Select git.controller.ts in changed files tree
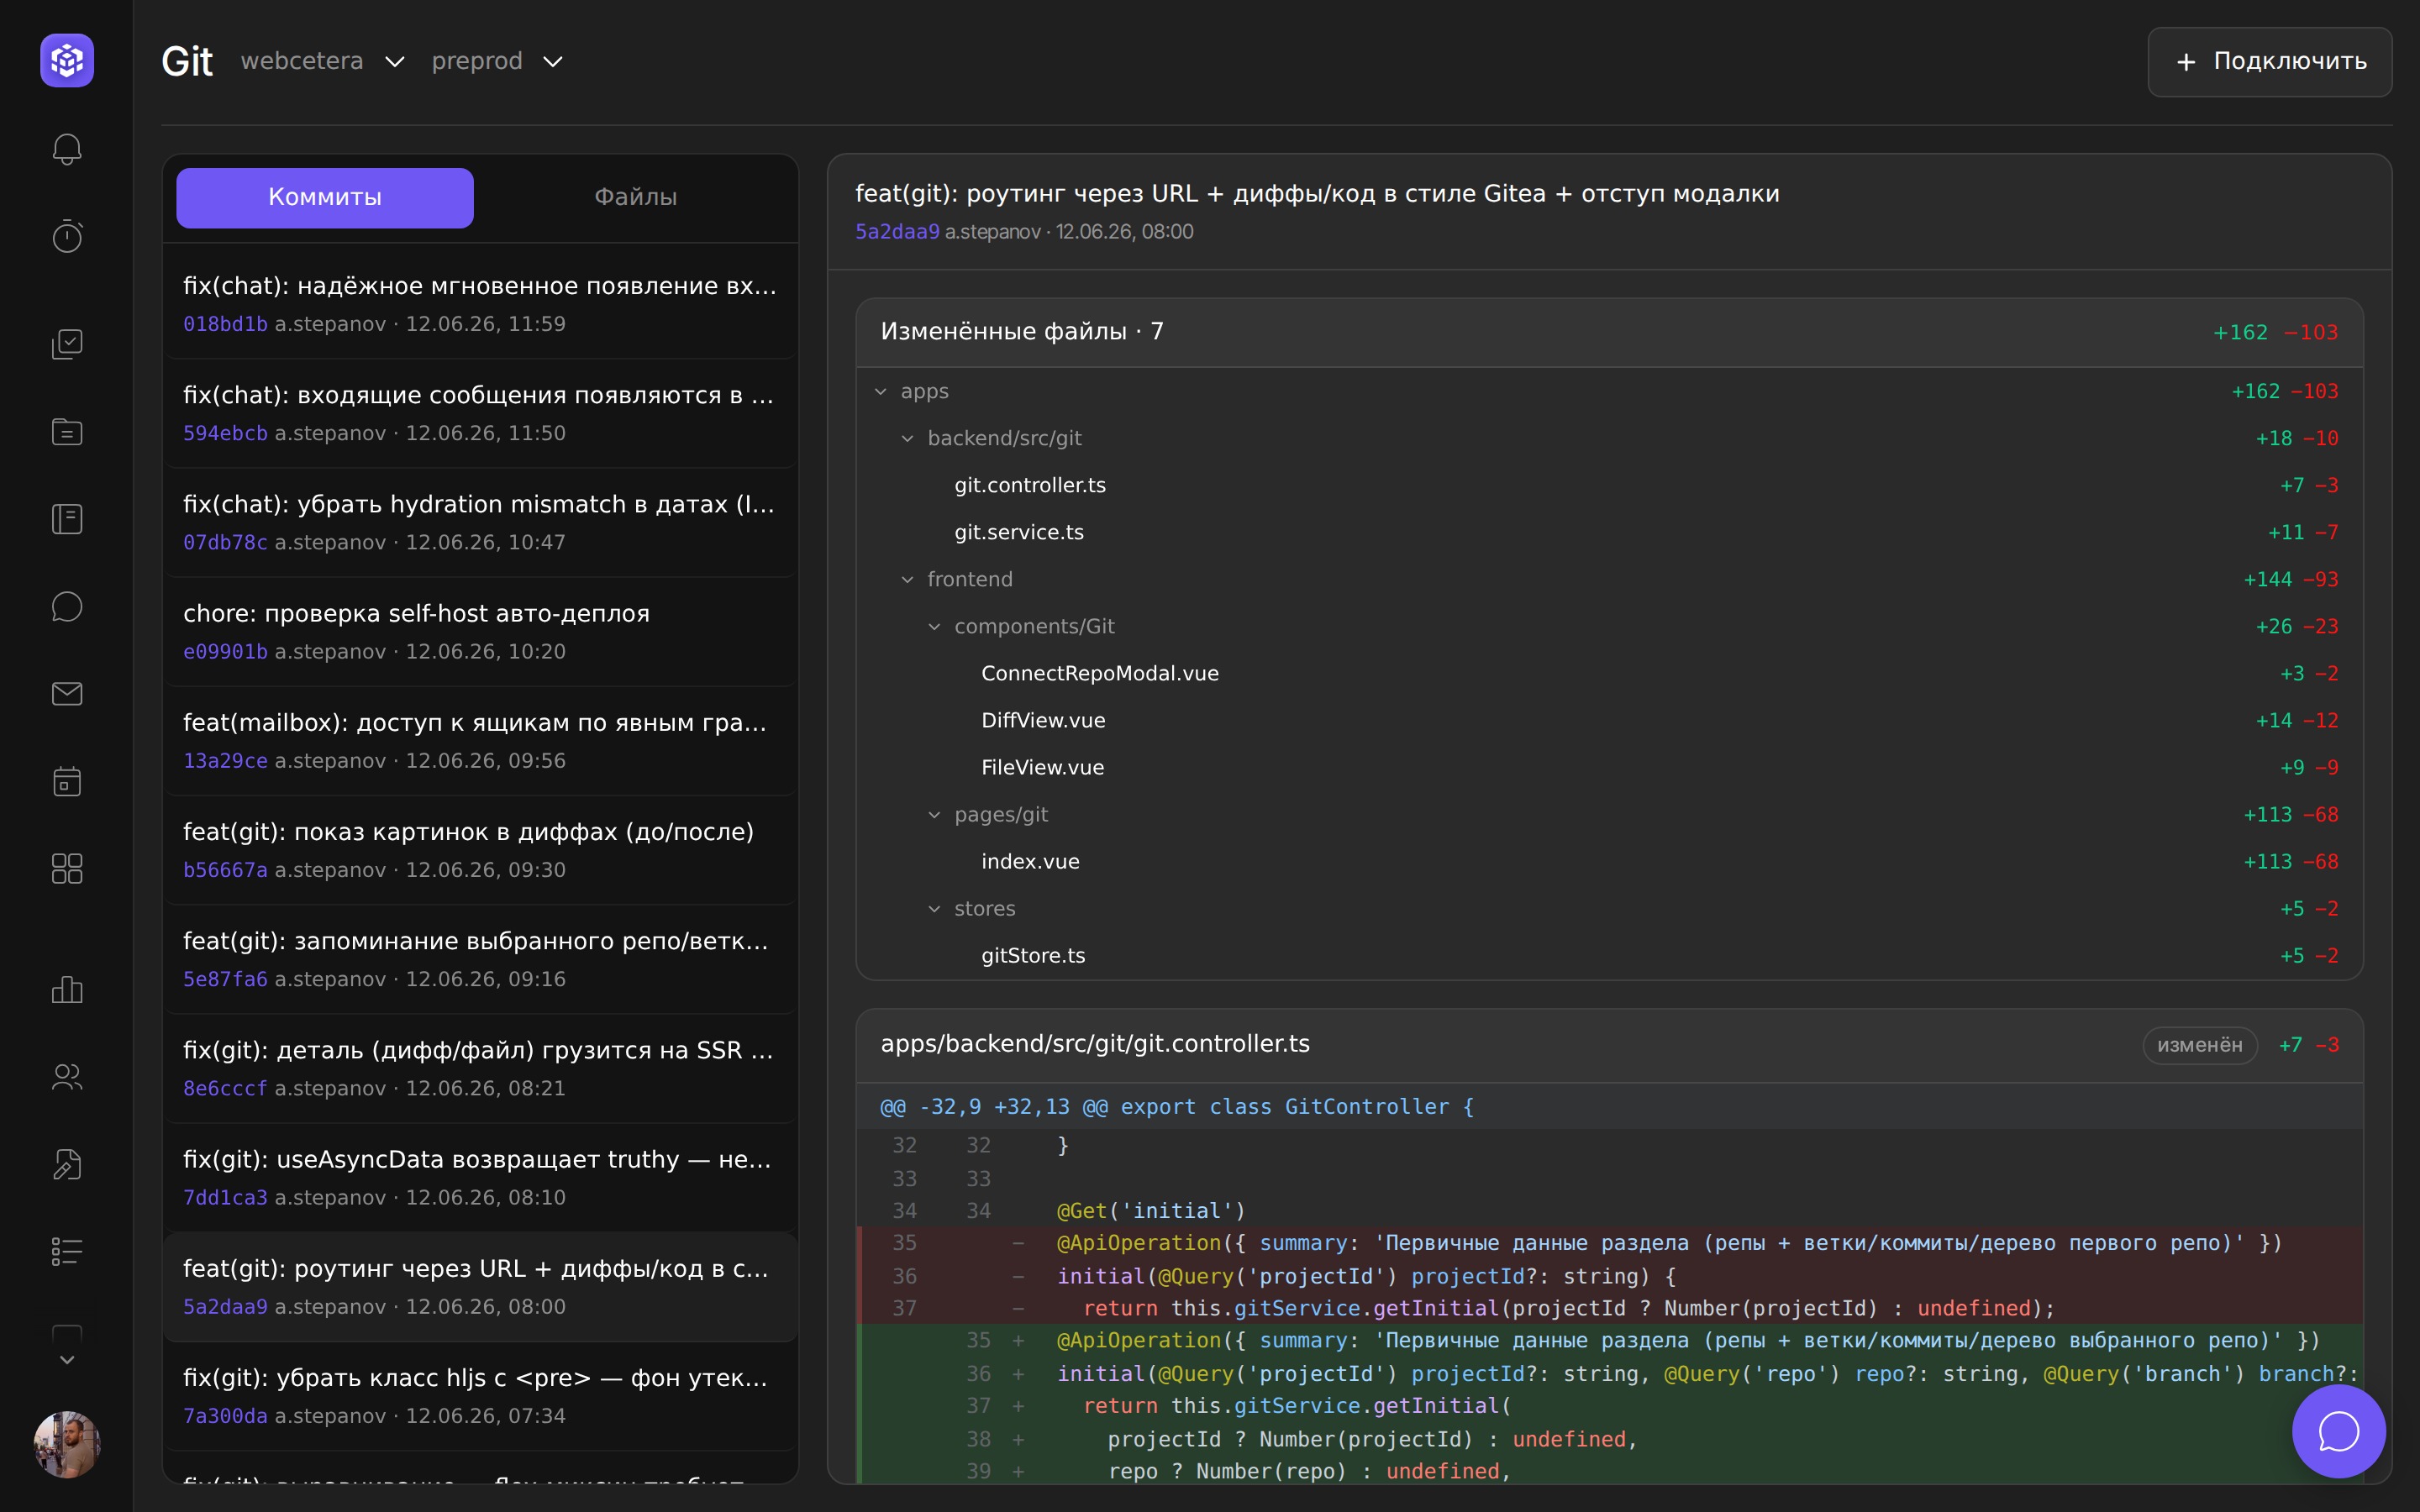The height and width of the screenshot is (1512, 2420). 1610,485
